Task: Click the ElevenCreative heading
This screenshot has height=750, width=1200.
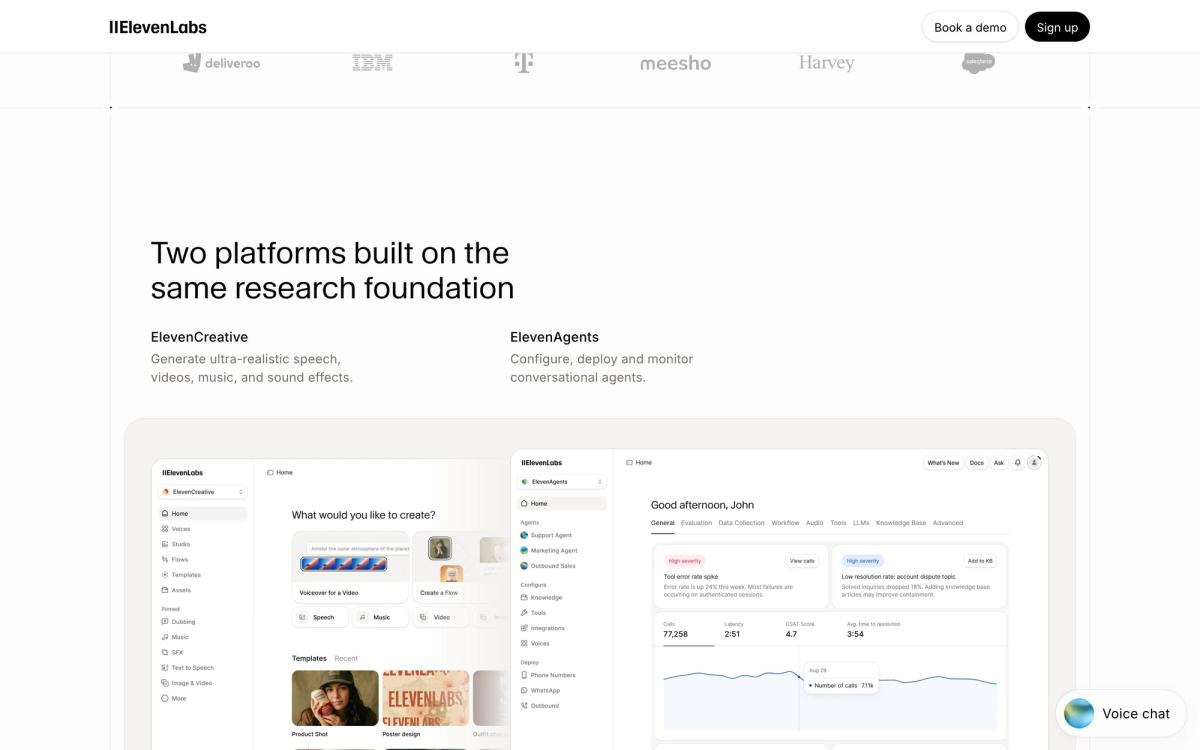Action: coord(199,337)
